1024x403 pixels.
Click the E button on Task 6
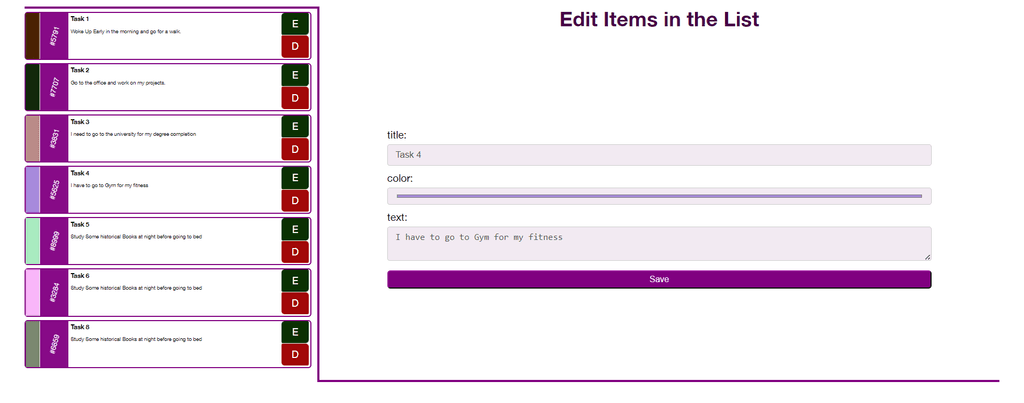(x=295, y=281)
